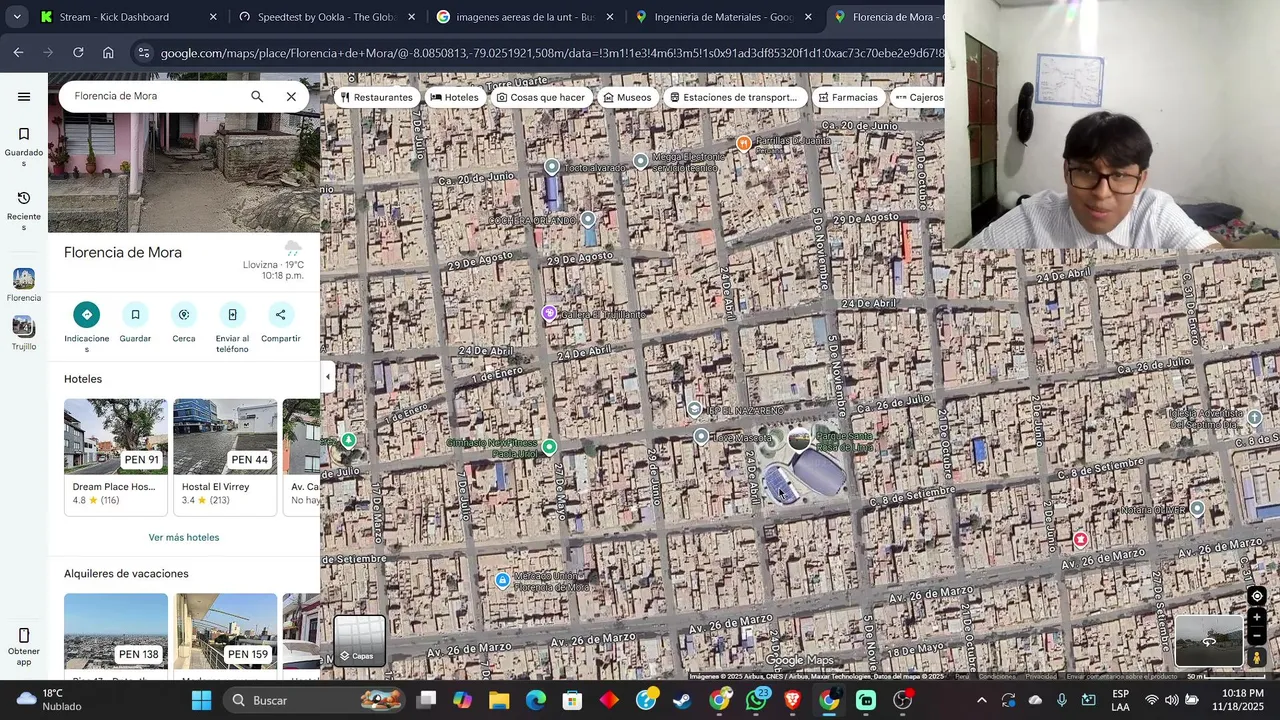Click the Notaría Oliver map pin

click(x=1197, y=509)
